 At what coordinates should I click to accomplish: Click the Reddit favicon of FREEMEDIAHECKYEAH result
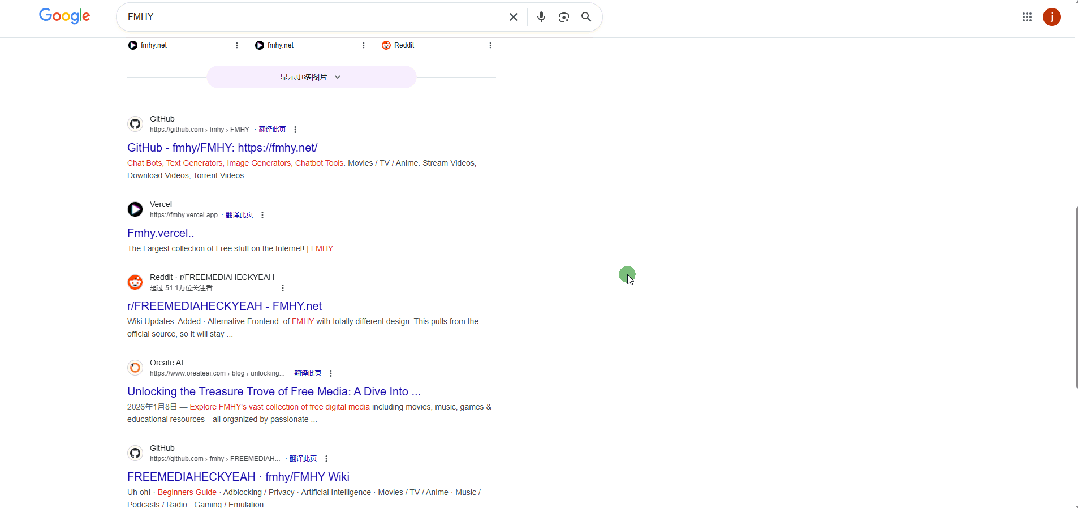point(135,282)
